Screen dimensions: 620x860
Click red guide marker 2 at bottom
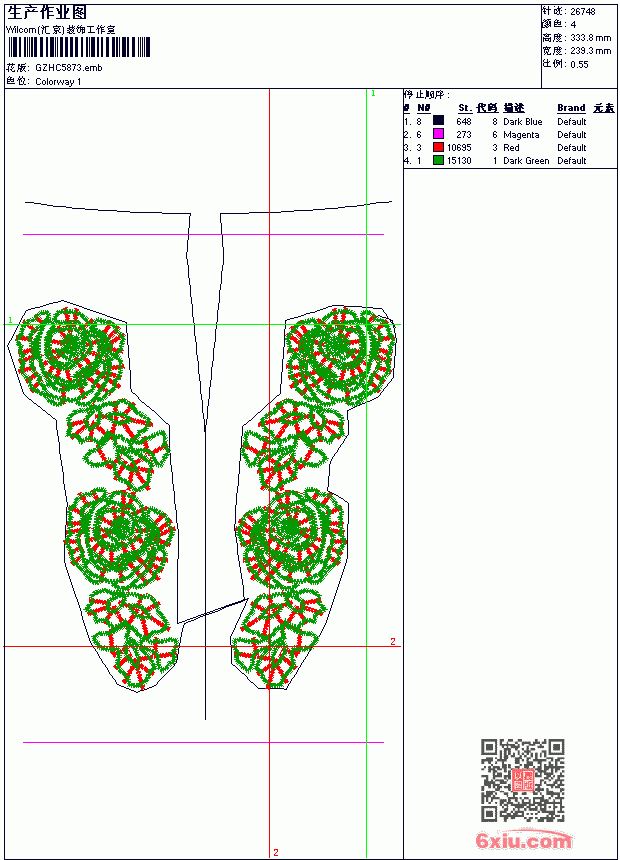click(x=276, y=852)
